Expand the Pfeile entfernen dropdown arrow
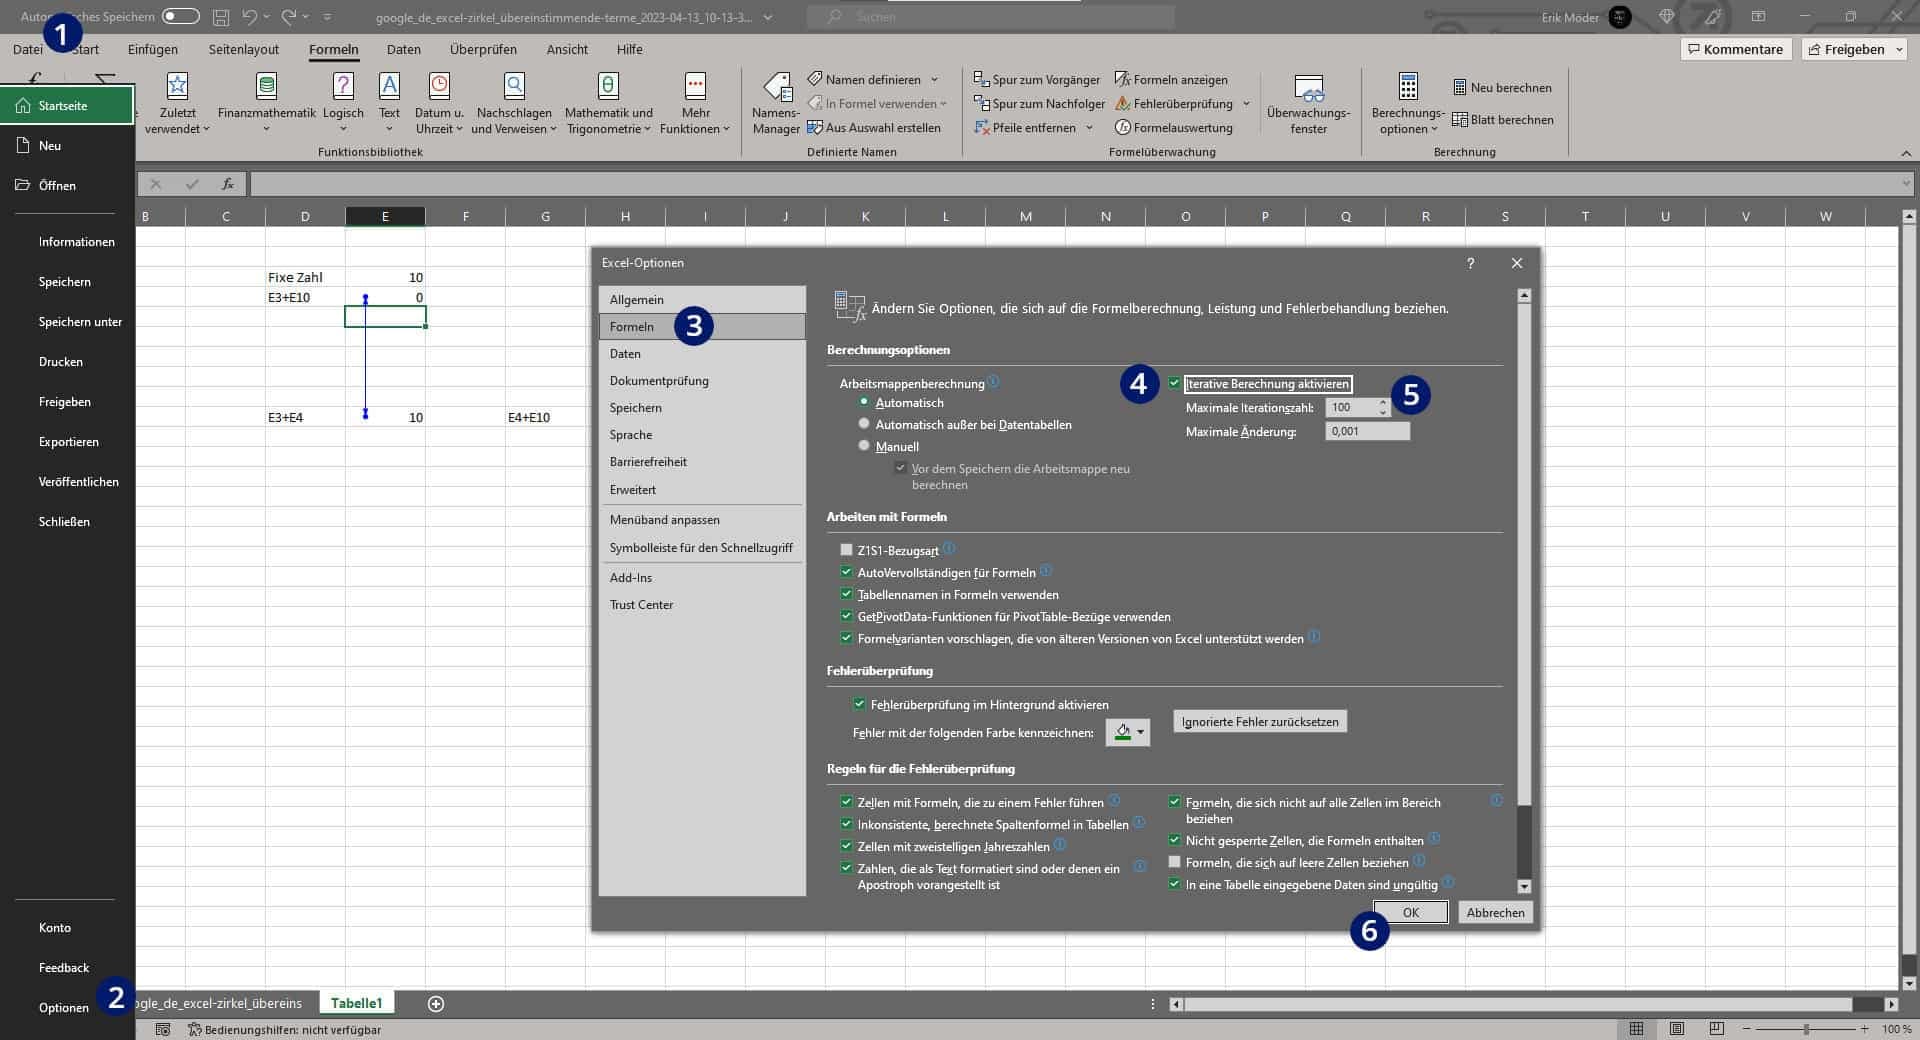 pos(1089,128)
